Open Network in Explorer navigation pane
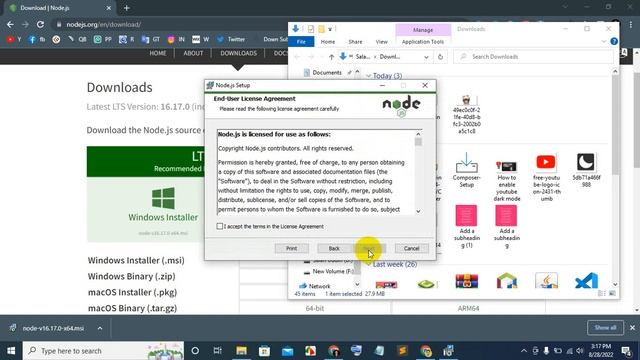The image size is (640, 360). [x=319, y=286]
